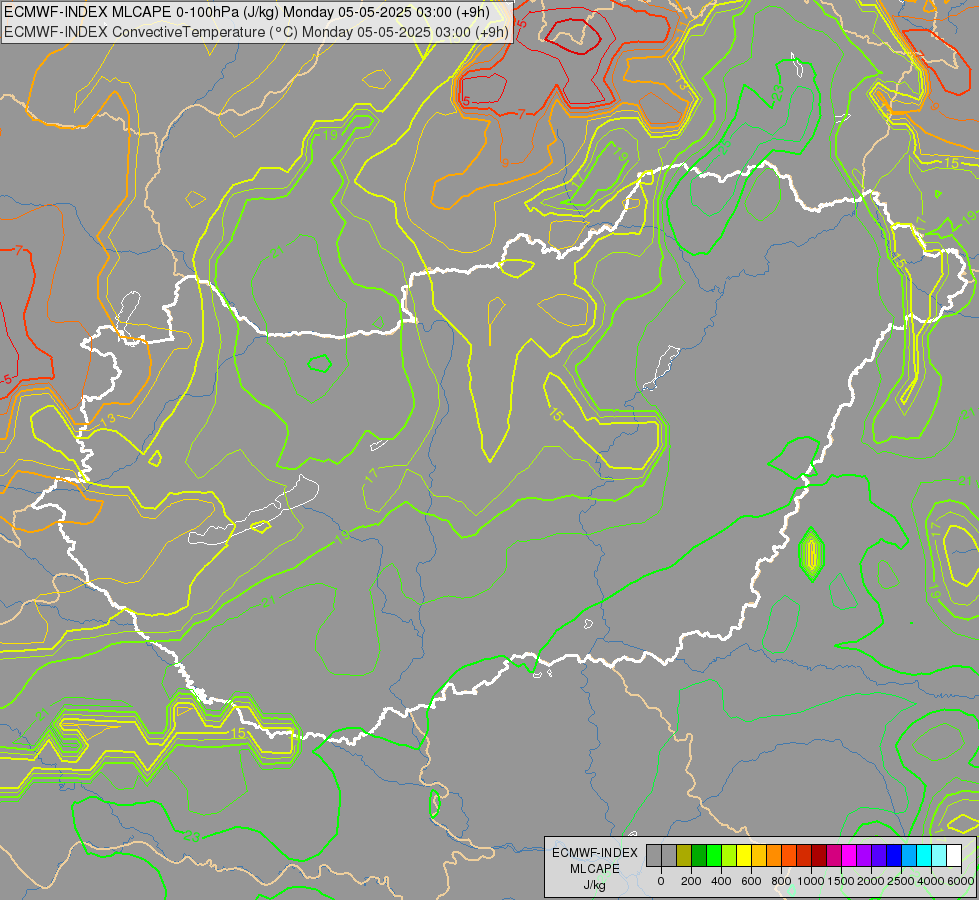Image resolution: width=979 pixels, height=900 pixels.
Task: Click the 6000 tick value in legend
Action: tap(961, 881)
